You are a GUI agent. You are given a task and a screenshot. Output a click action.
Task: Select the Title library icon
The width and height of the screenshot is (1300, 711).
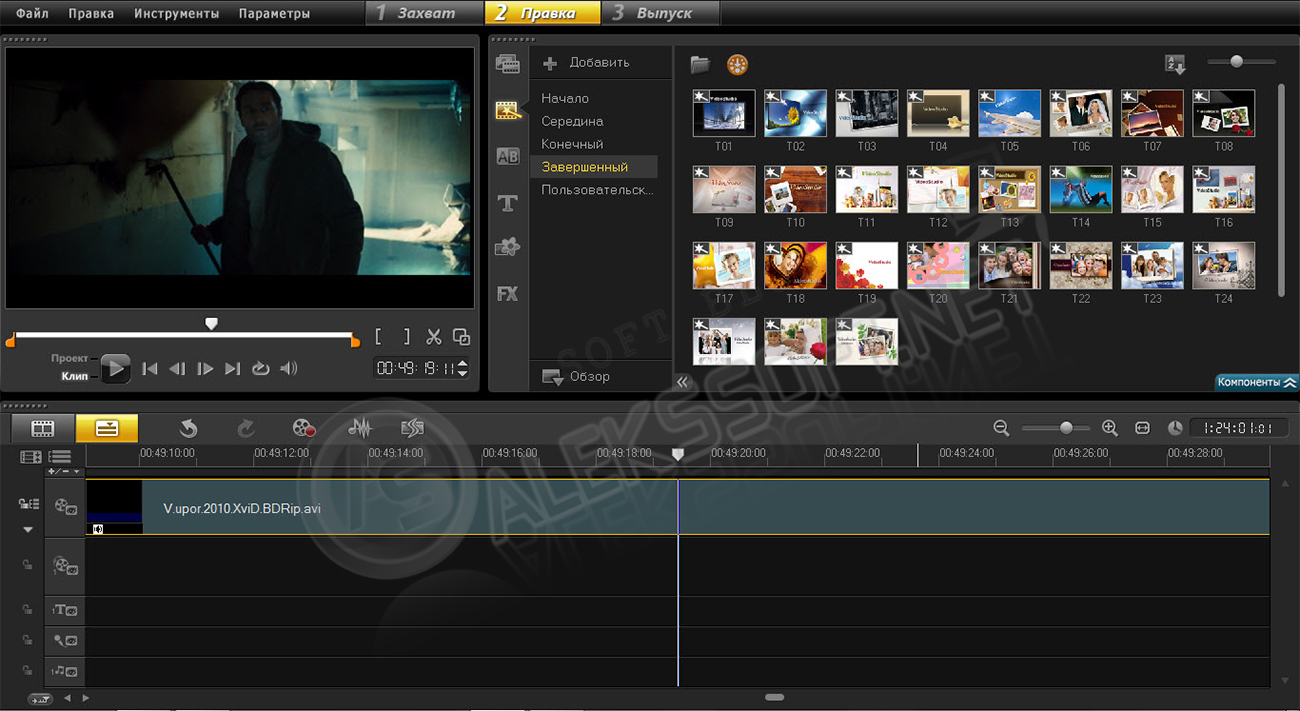[x=507, y=203]
